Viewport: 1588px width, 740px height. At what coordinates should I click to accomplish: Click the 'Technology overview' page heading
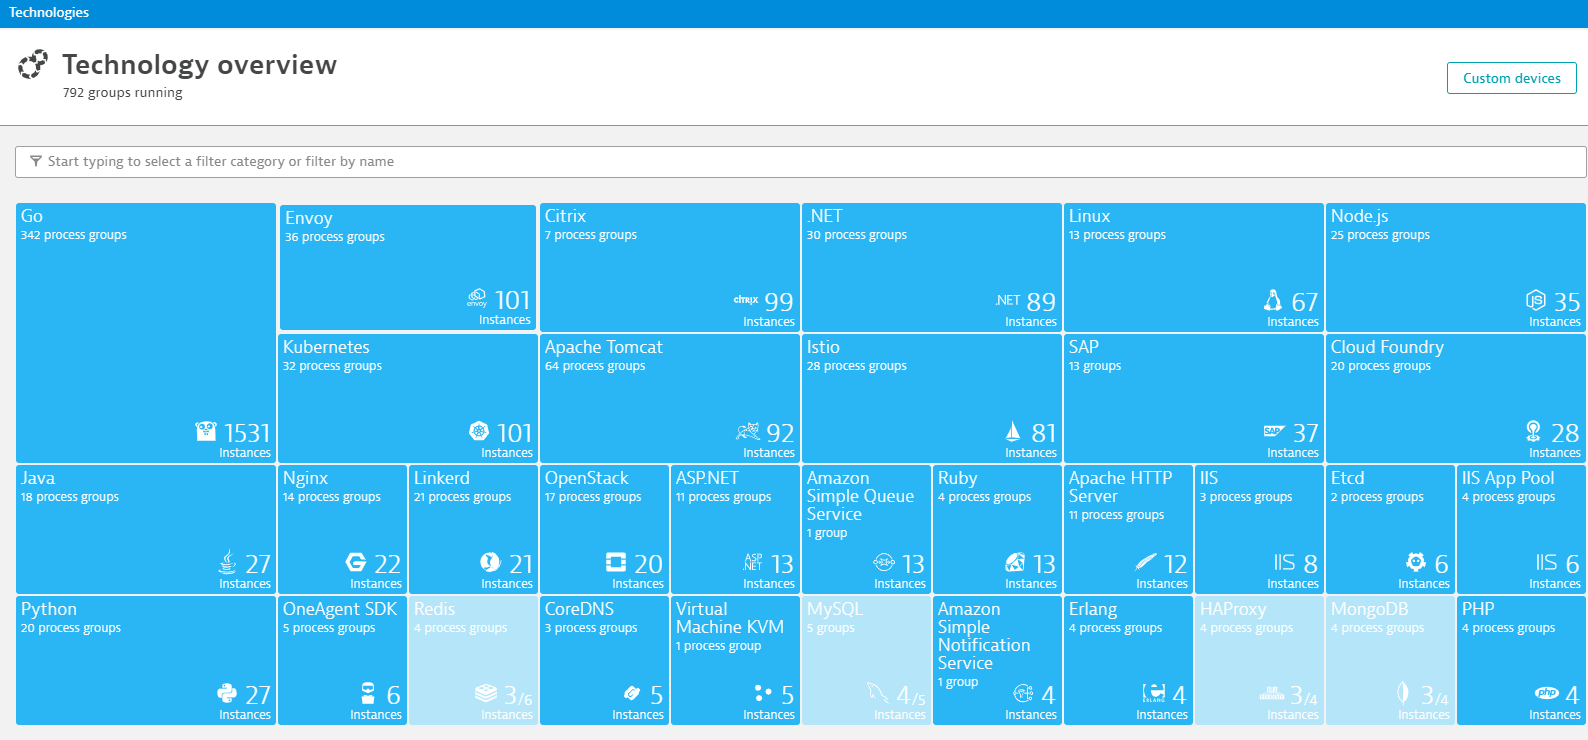click(200, 65)
